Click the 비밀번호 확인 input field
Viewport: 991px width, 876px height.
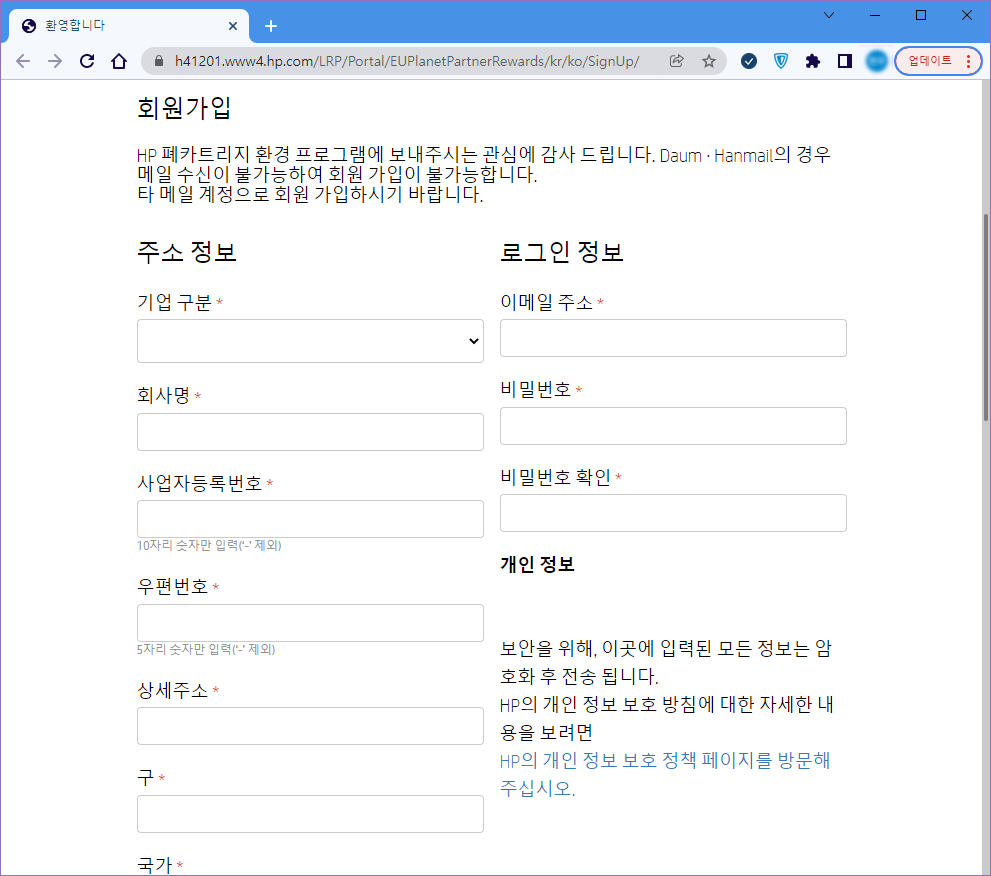point(673,513)
